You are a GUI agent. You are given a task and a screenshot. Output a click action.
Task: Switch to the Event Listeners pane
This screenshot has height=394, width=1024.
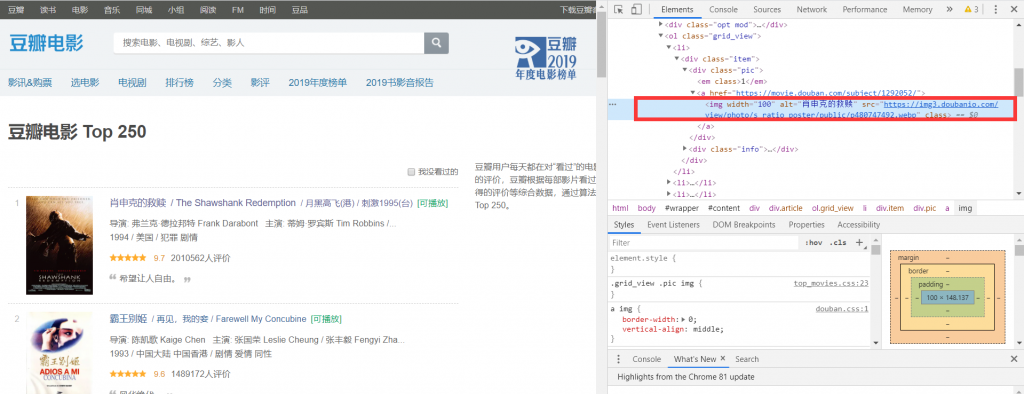(673, 225)
